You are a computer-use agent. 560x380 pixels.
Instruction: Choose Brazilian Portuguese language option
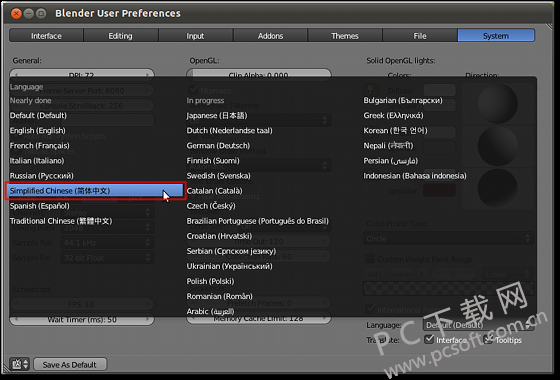(x=258, y=221)
